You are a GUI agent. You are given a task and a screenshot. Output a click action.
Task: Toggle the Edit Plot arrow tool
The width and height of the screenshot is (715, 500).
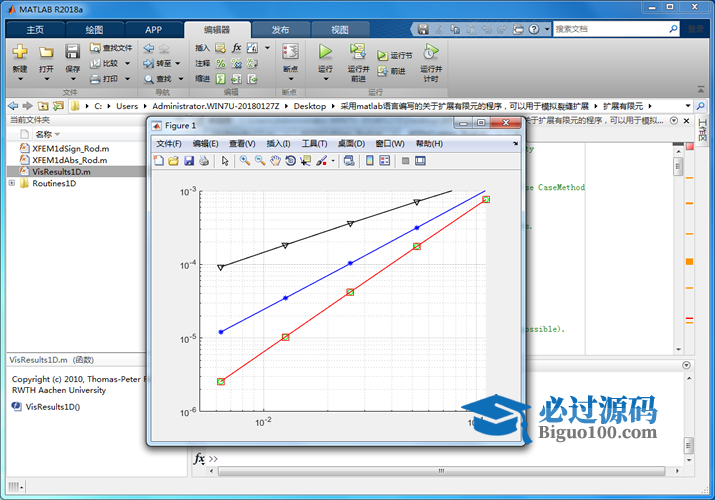(x=225, y=161)
